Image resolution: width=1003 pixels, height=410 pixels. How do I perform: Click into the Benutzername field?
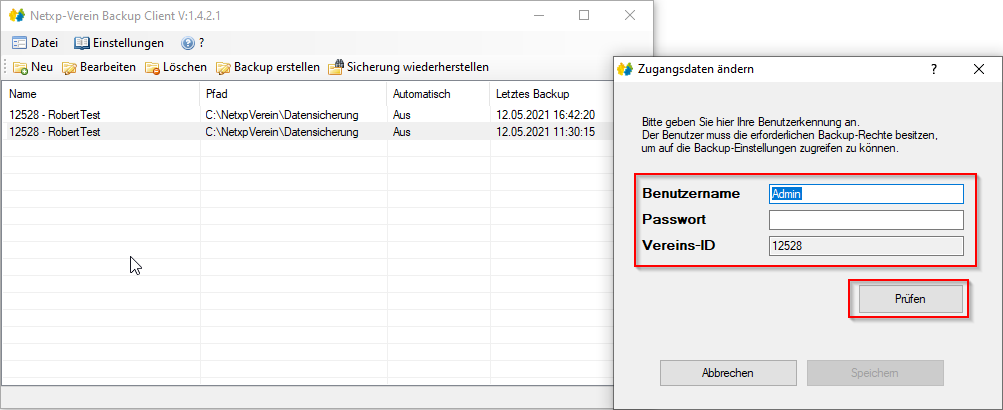(866, 194)
